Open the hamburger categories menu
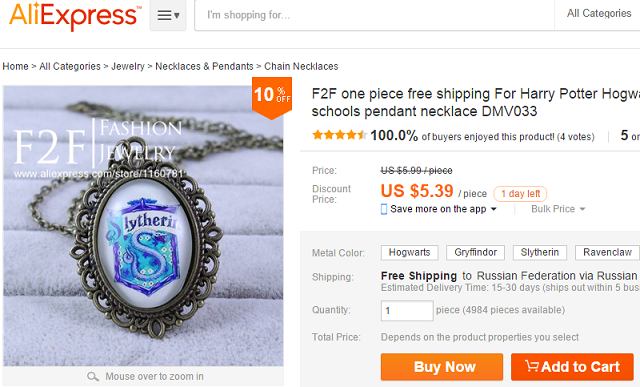Screen dimensions: 640x387 [x=168, y=16]
